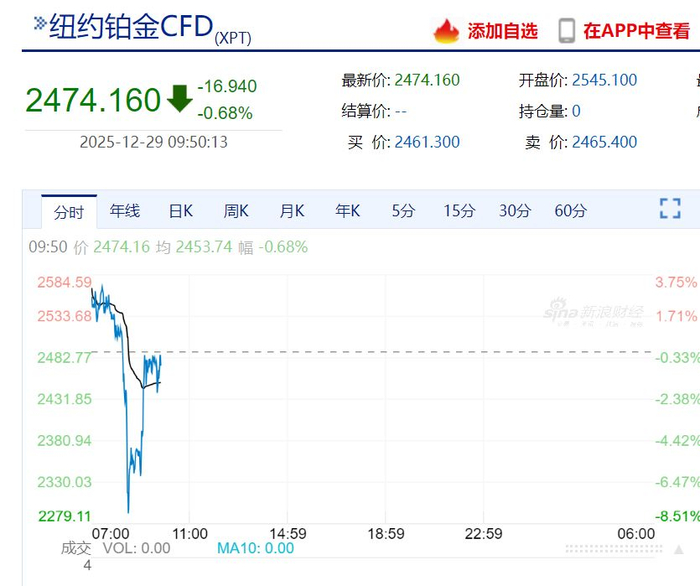Open the 日K candlestick tab

181,211
